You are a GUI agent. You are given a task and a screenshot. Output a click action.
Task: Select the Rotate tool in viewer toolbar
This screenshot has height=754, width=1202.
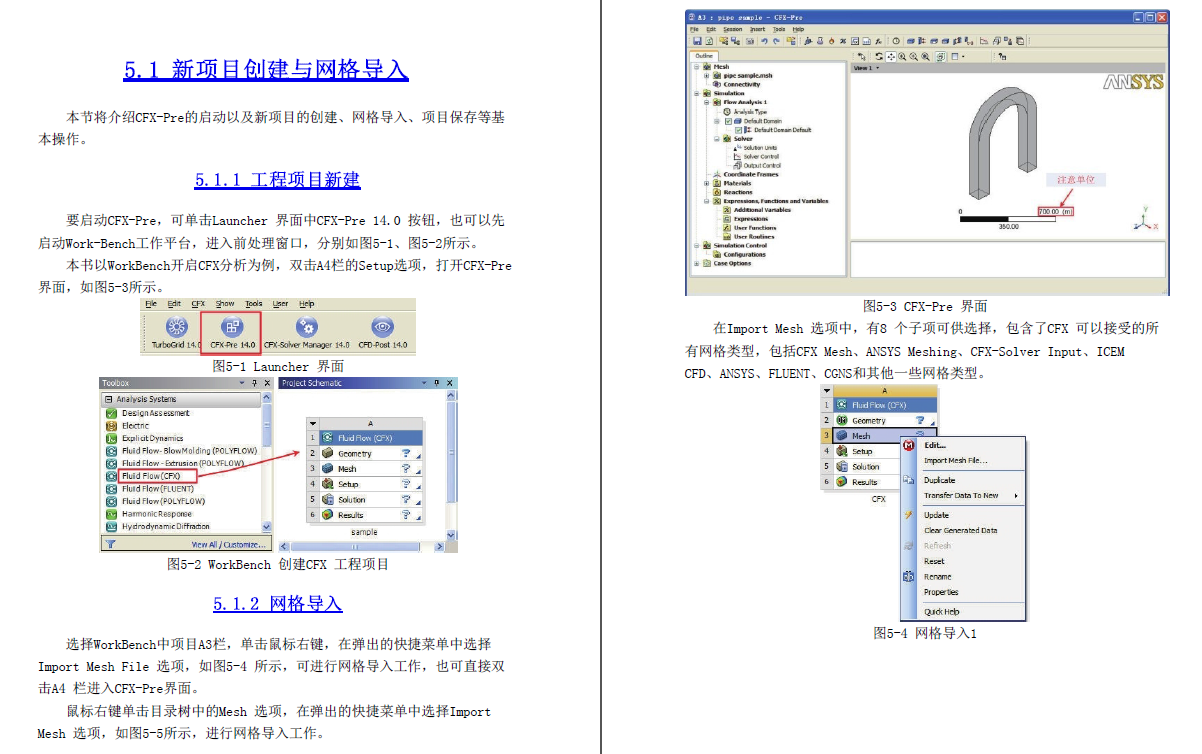click(x=878, y=57)
